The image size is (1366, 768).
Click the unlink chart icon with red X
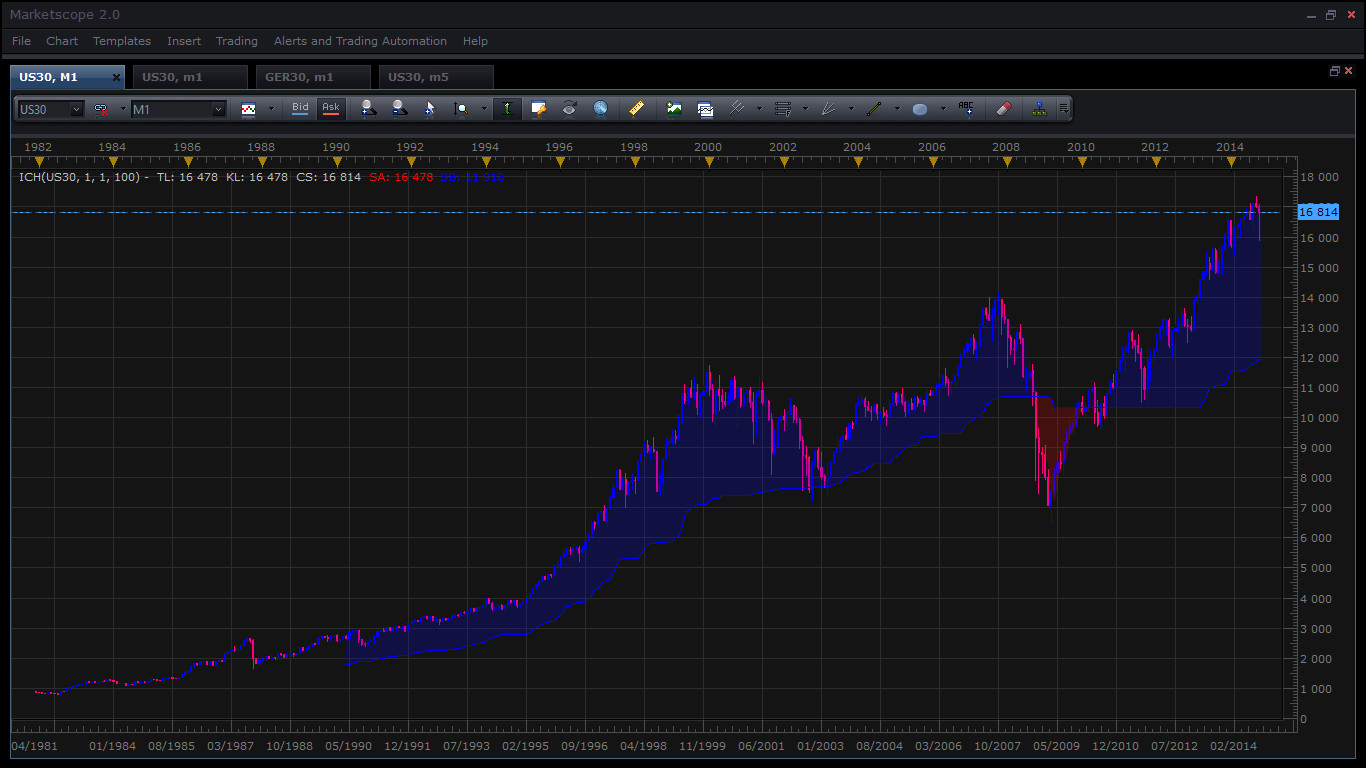[x=101, y=109]
